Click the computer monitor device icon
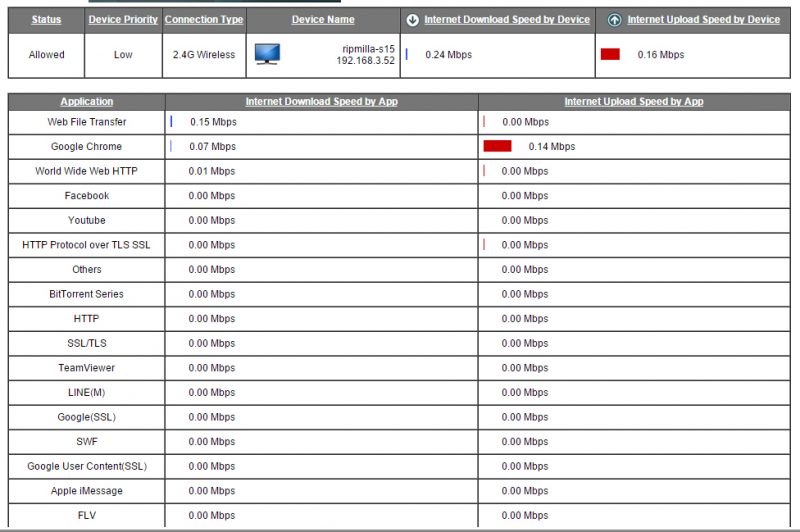800x532 pixels. point(267,54)
